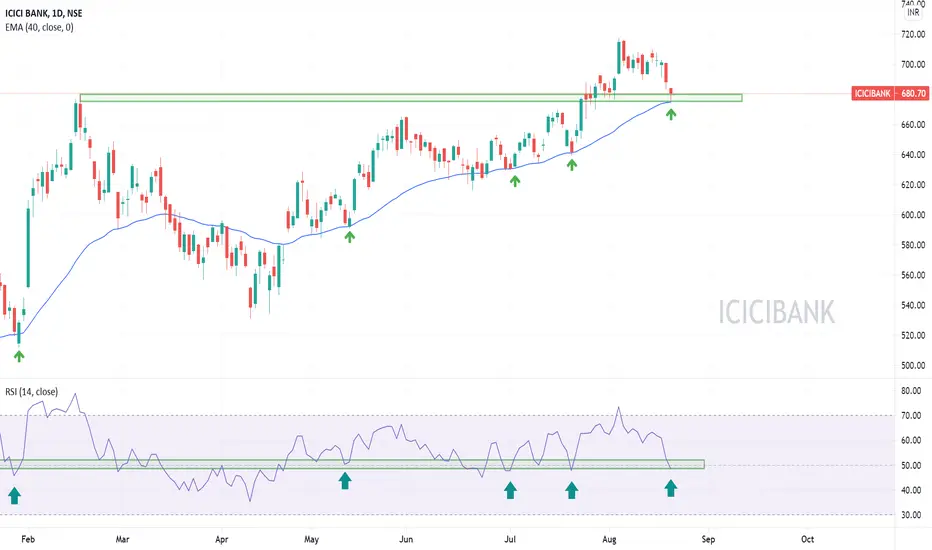Click the 500.00 price axis value
Screen dimensions: 932x550
(x=913, y=365)
